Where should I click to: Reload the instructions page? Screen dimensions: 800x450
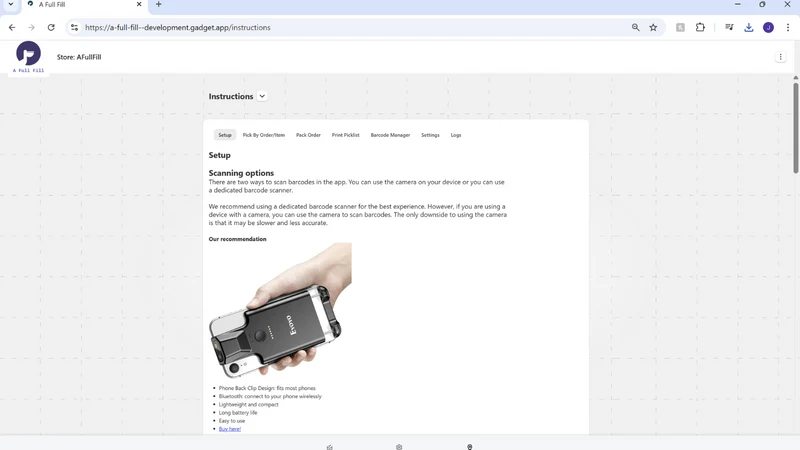pos(51,28)
